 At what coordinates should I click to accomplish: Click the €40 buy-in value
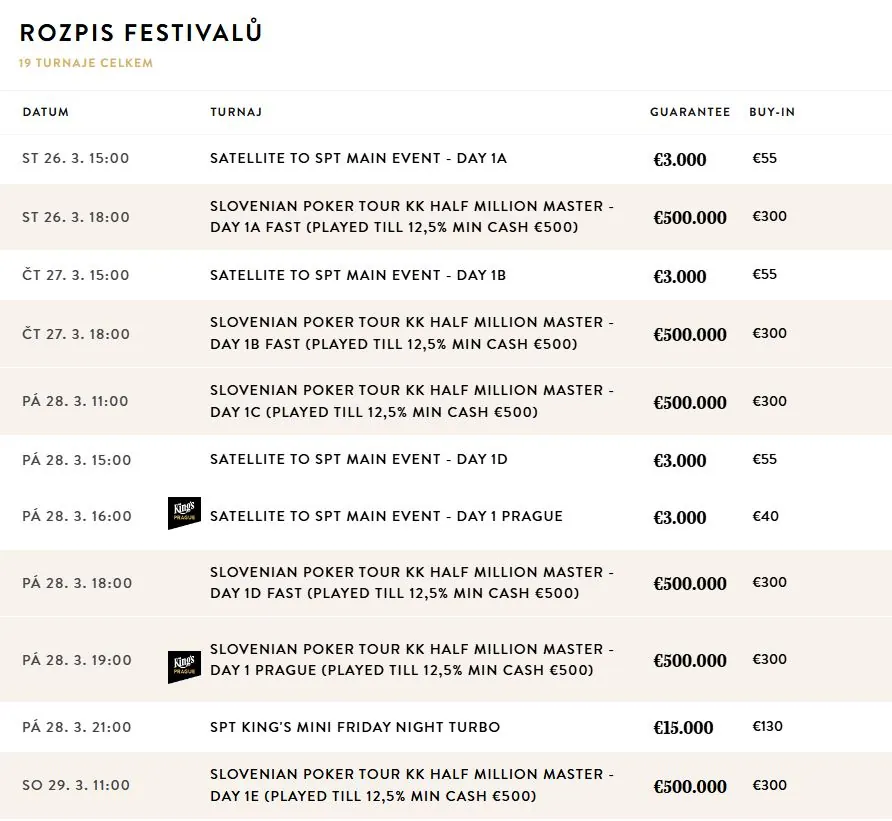(766, 516)
